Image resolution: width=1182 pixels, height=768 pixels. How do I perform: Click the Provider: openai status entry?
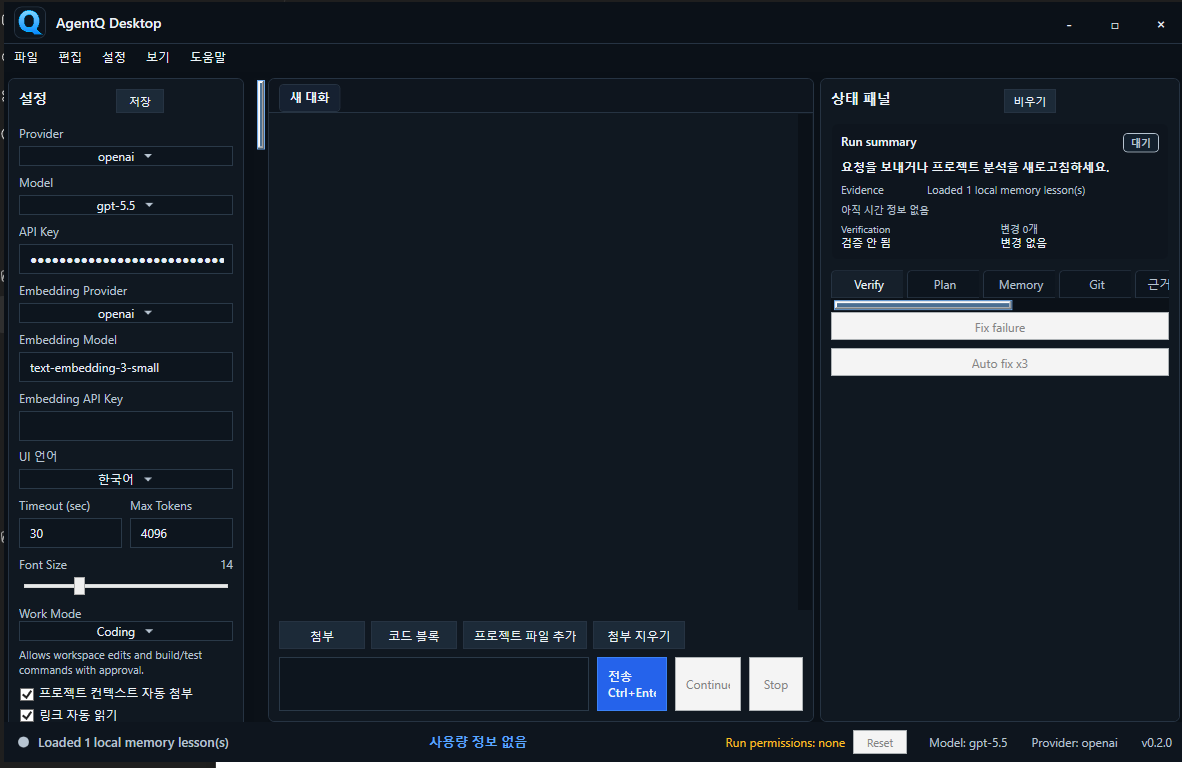coord(1074,743)
